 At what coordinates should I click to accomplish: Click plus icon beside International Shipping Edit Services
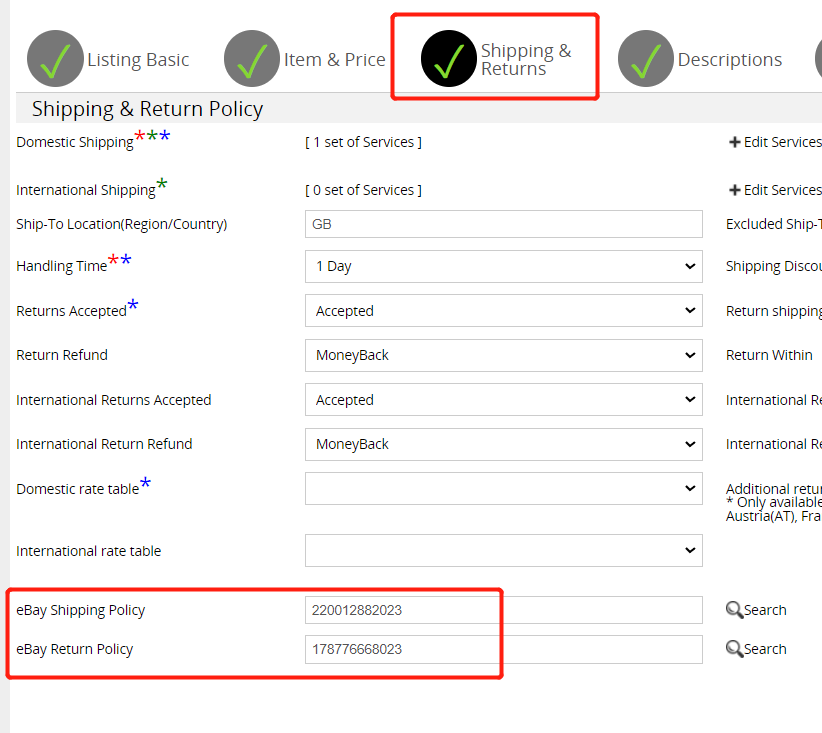point(734,190)
